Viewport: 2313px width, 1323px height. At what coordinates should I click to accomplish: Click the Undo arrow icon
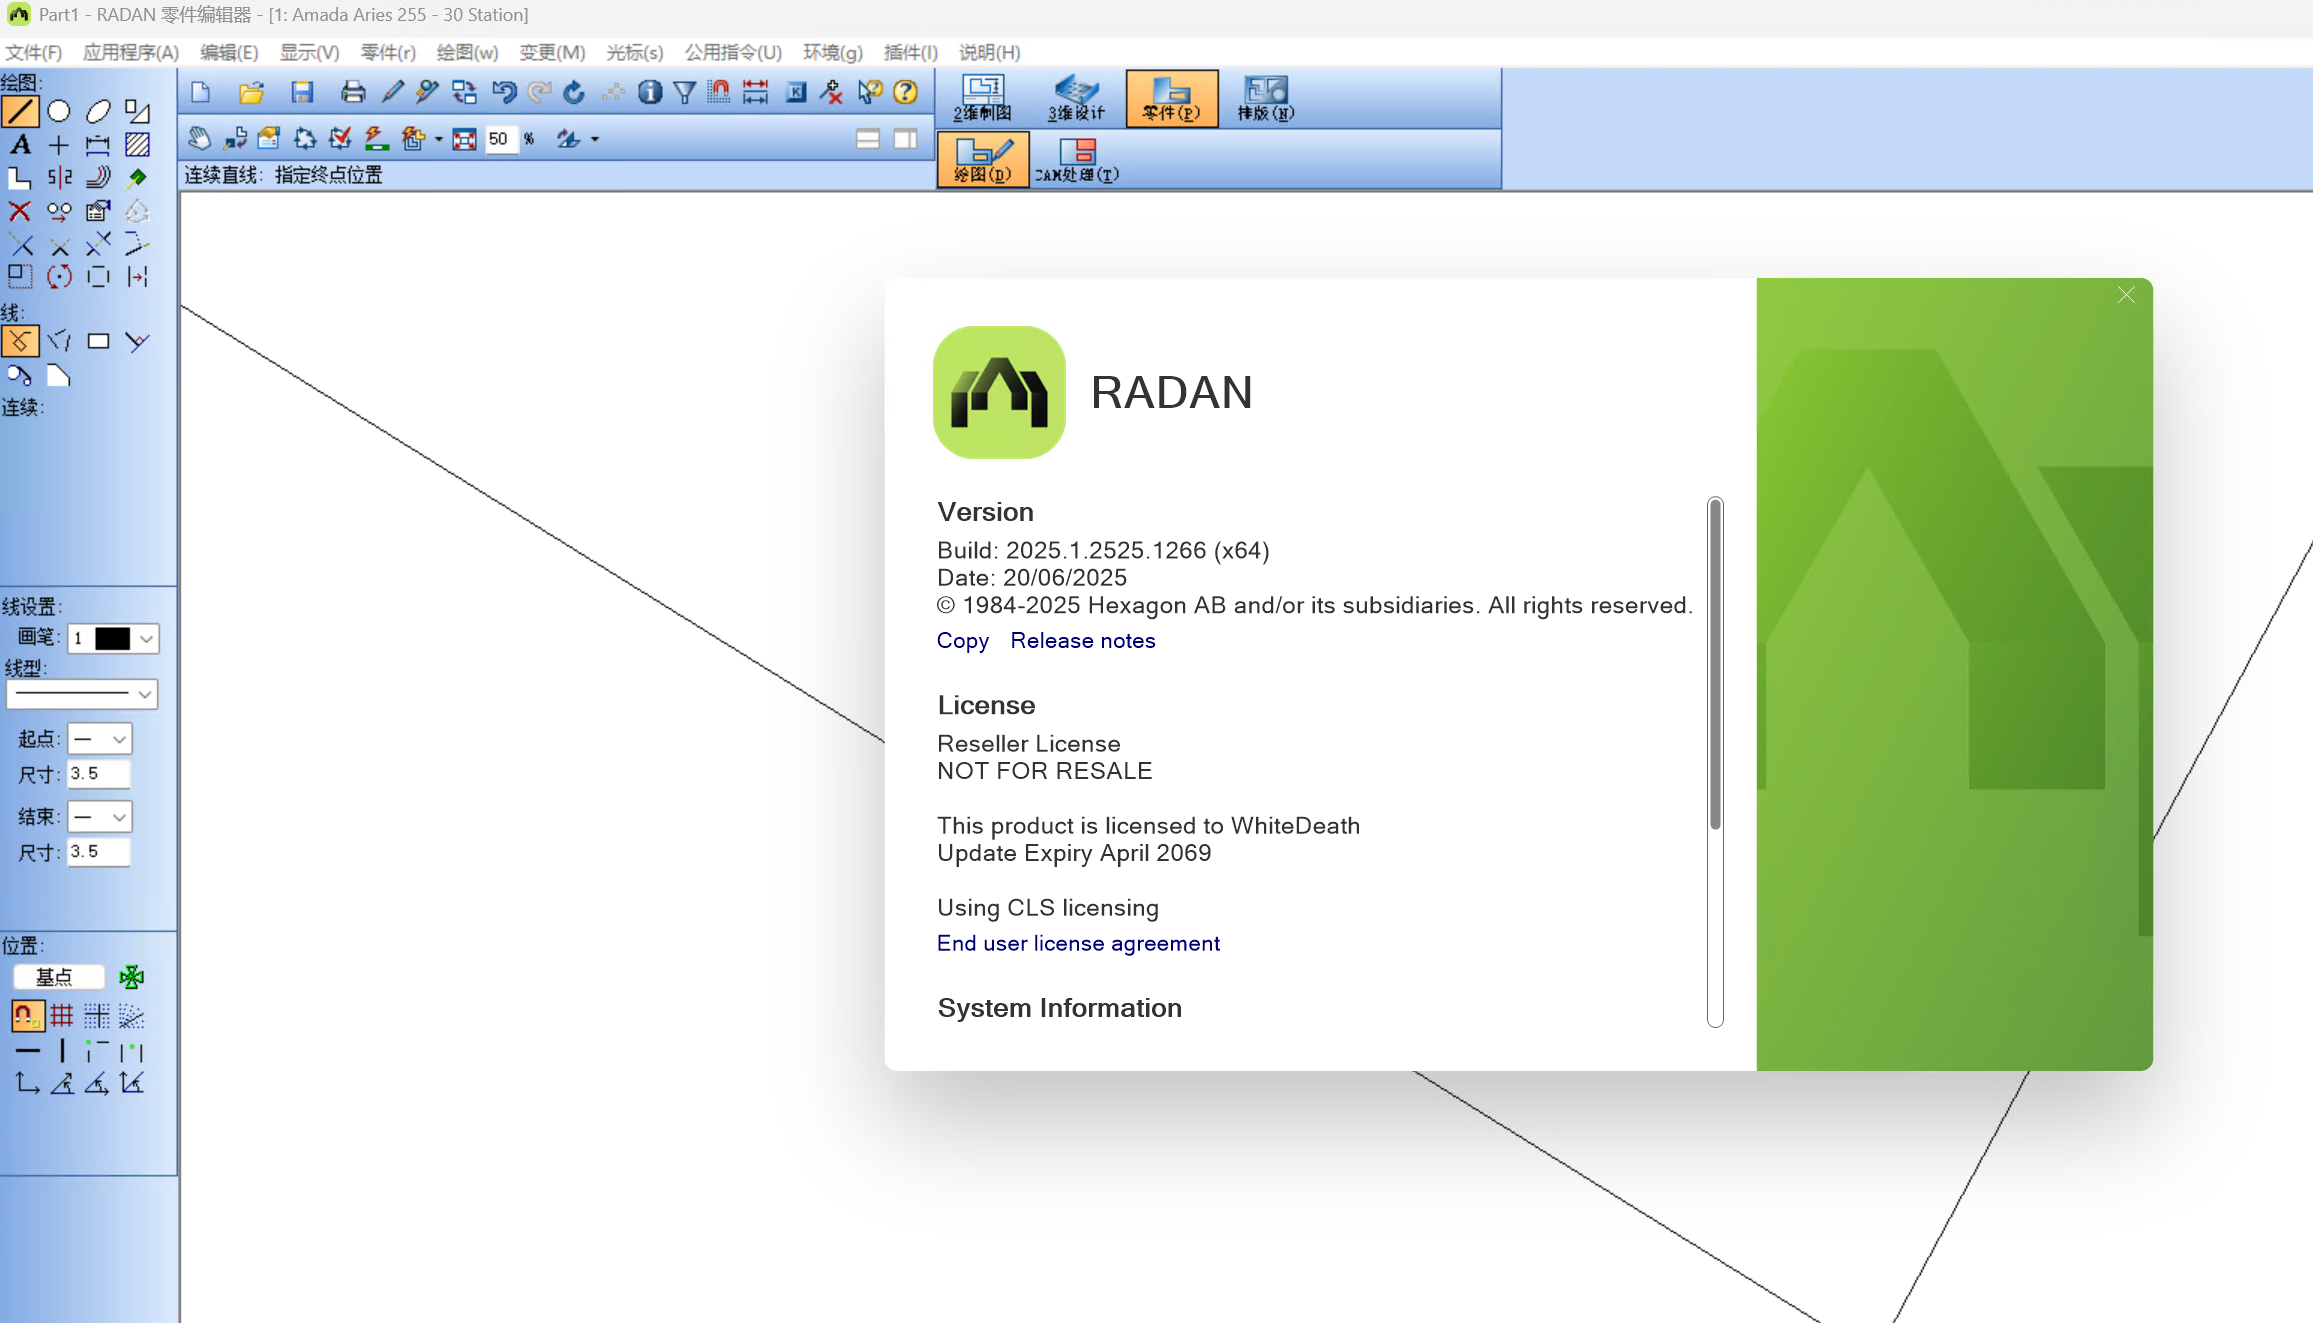click(x=503, y=93)
